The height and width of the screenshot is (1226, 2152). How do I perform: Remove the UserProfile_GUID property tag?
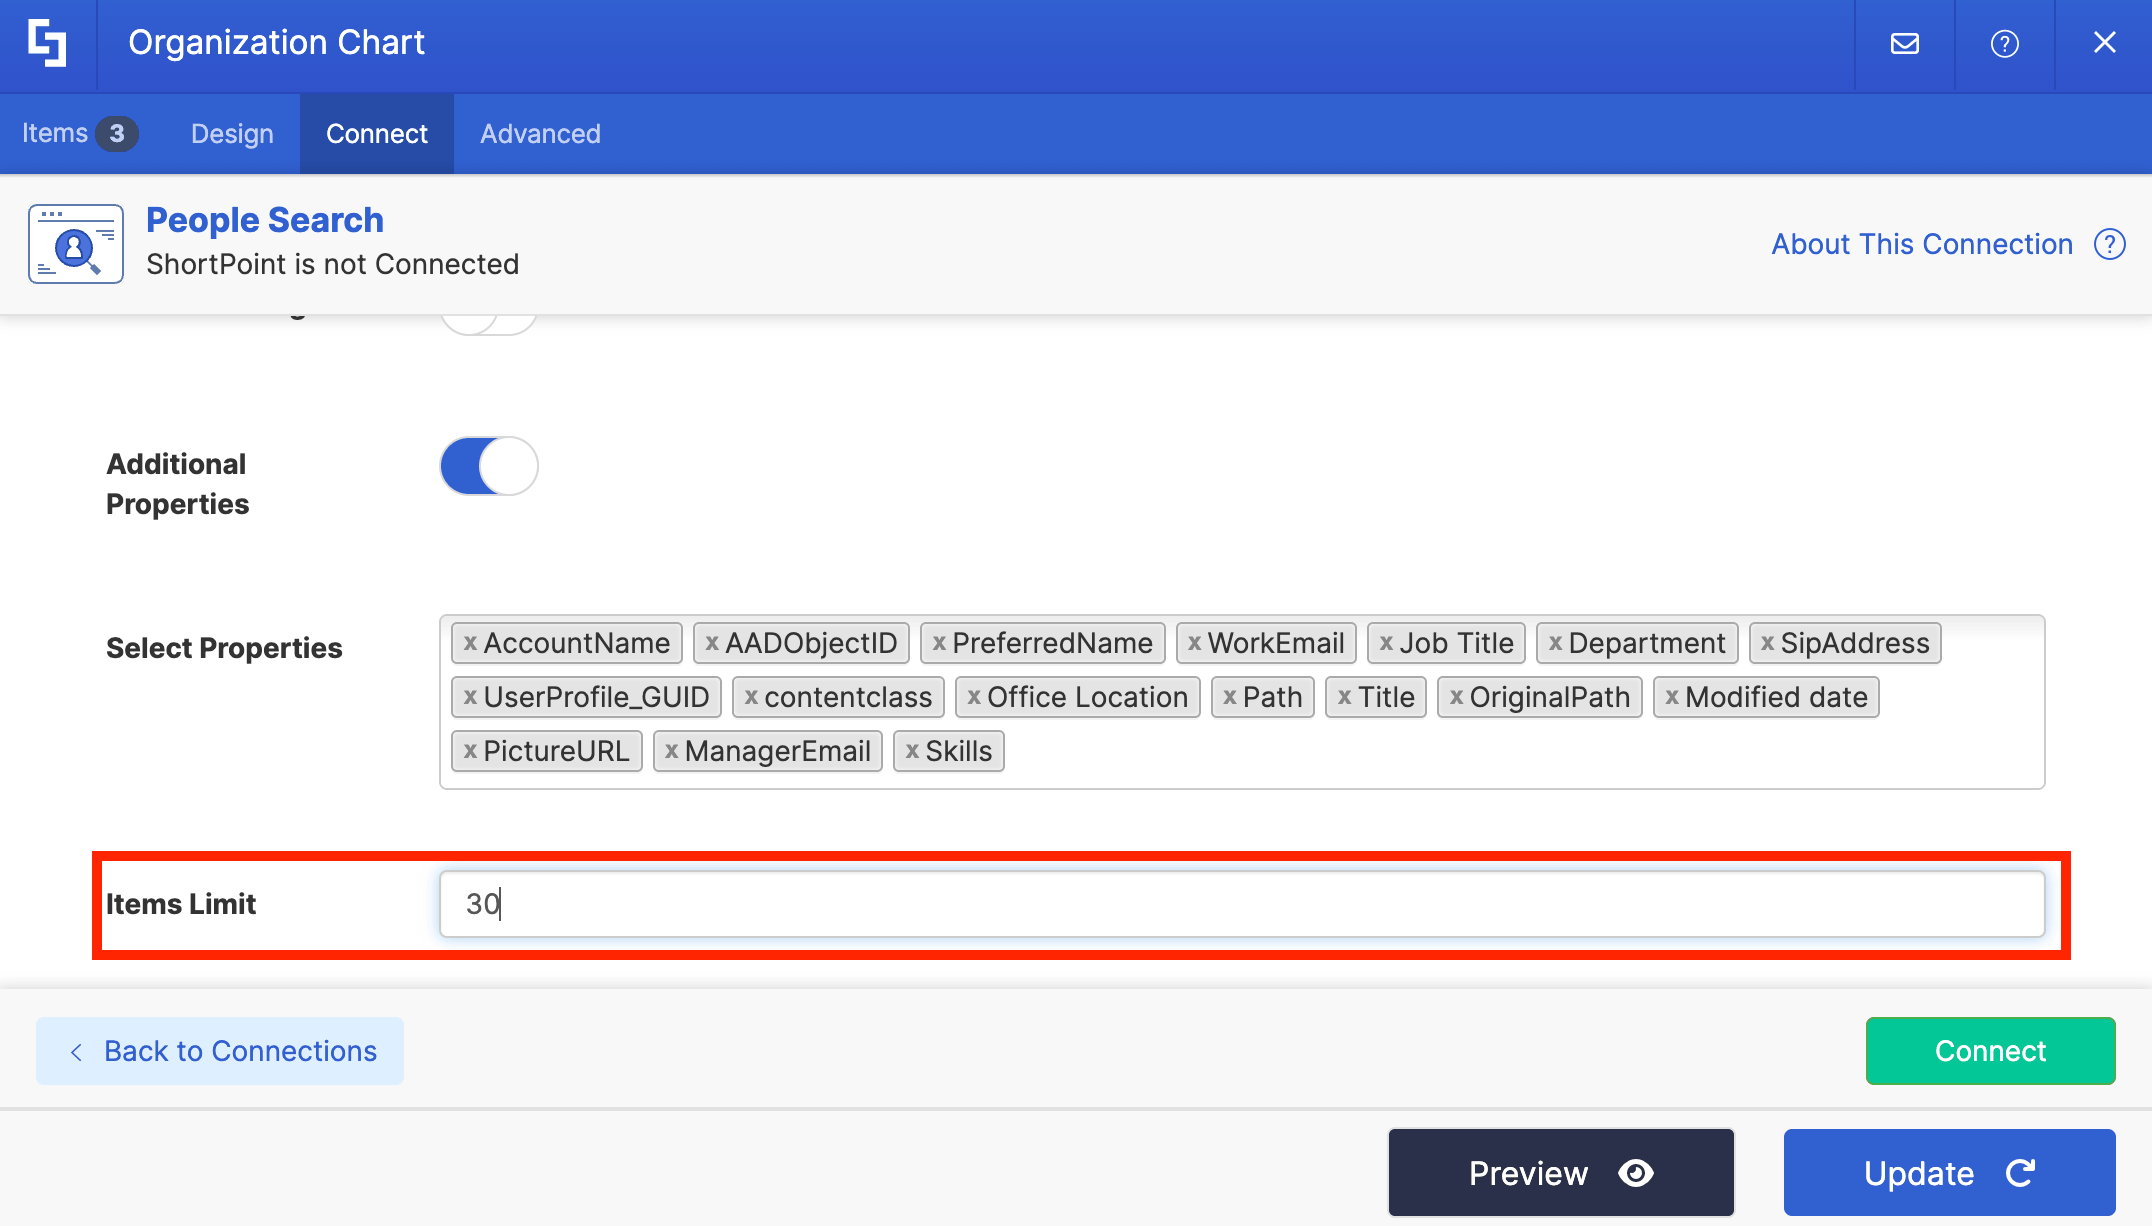click(x=470, y=698)
